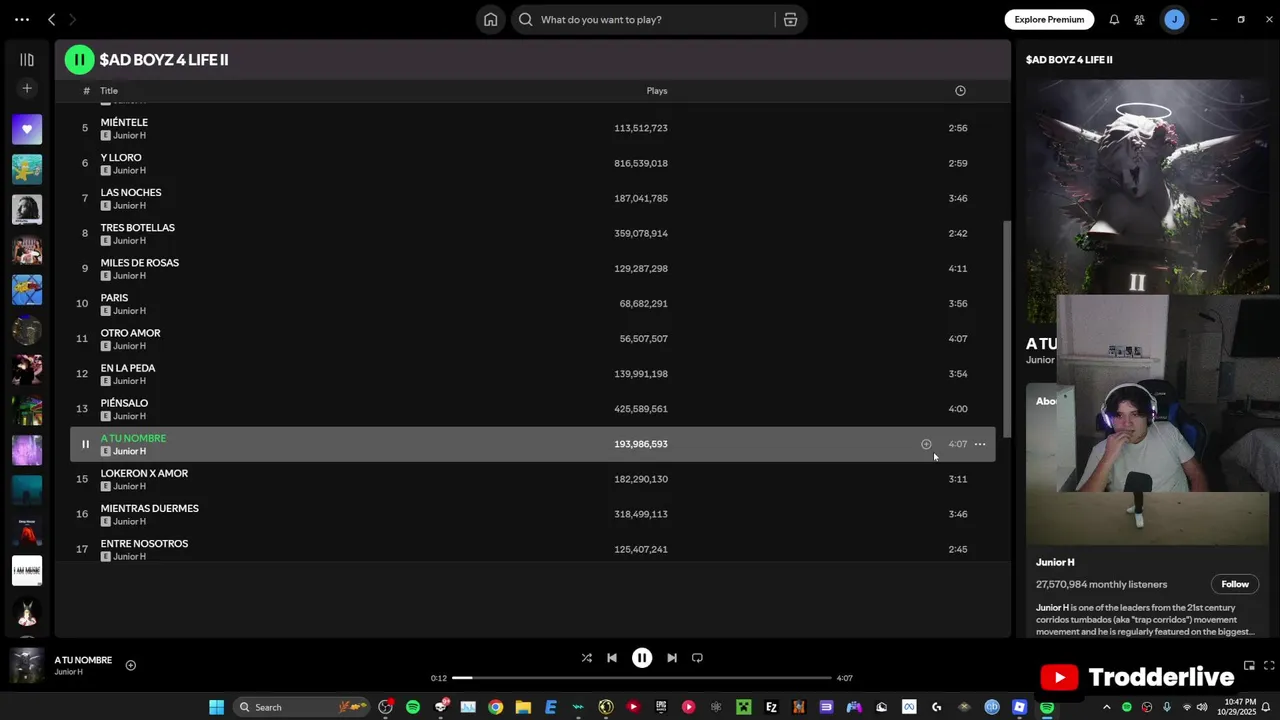Open A TU NOMBRE title in the now playing bar
Screen dimensions: 1280x720
tap(83, 660)
